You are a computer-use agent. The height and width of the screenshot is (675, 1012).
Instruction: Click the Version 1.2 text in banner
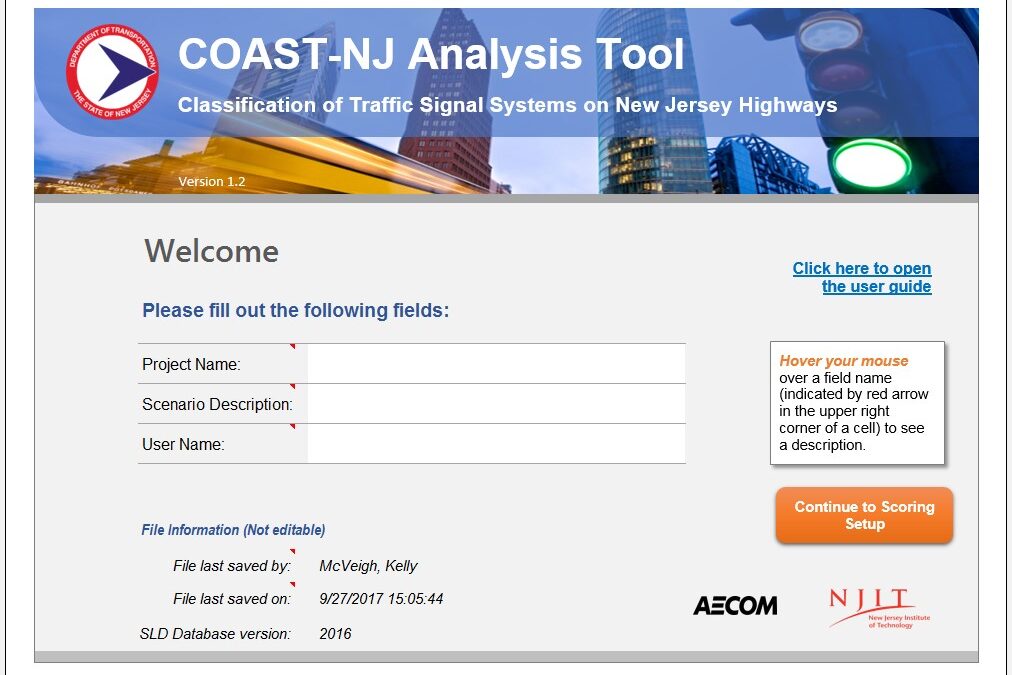pyautogui.click(x=211, y=182)
